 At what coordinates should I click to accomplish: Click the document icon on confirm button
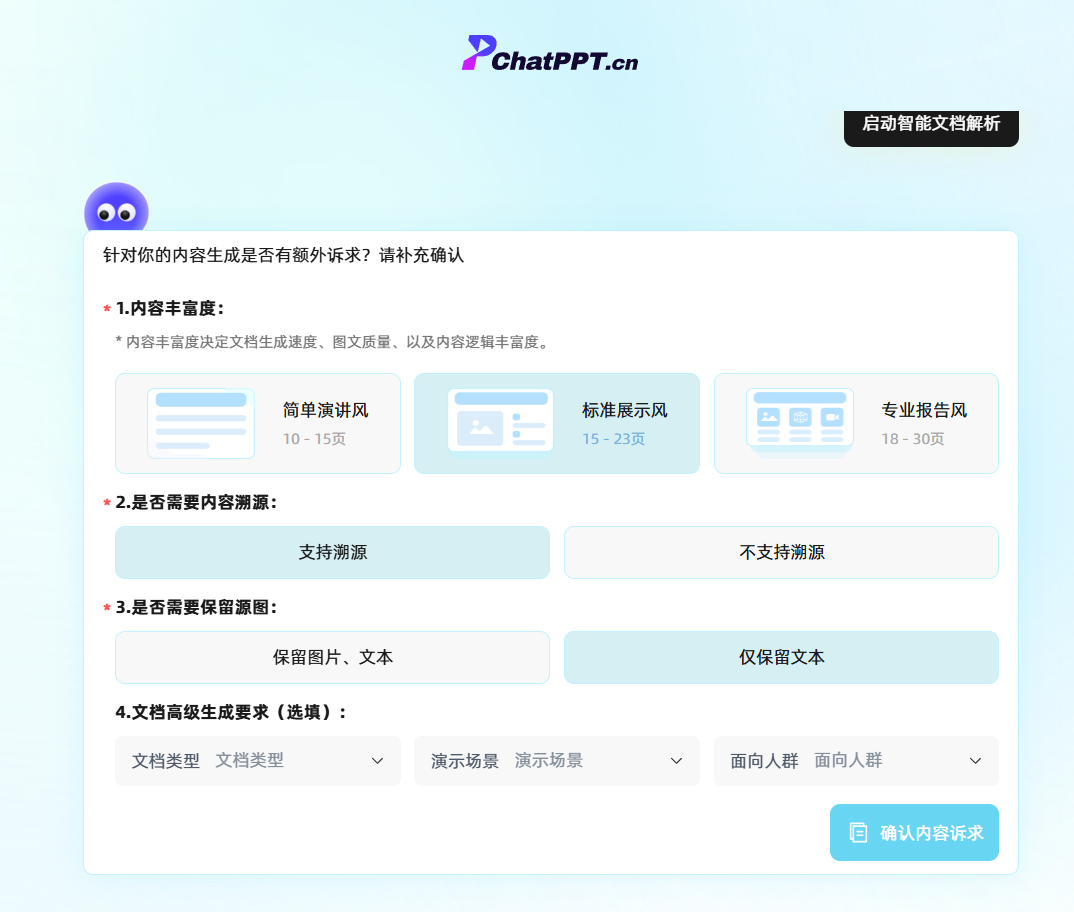tap(858, 832)
